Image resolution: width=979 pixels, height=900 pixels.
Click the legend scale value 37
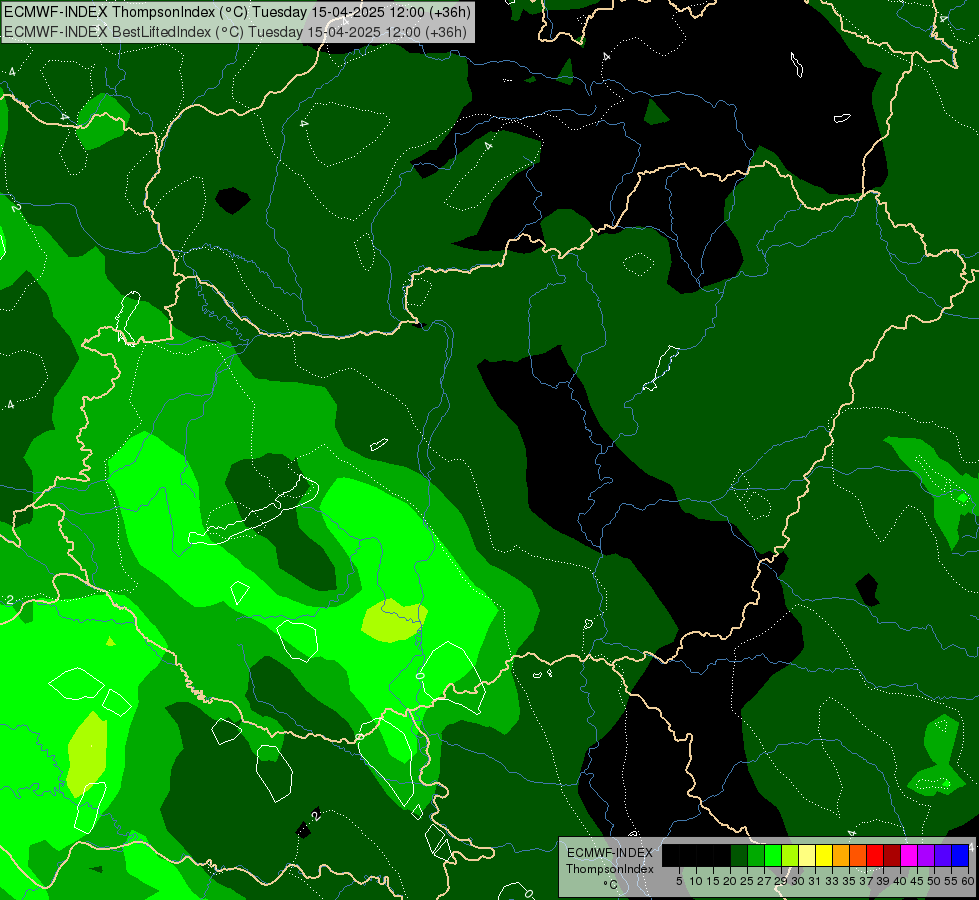pyautogui.click(x=866, y=881)
